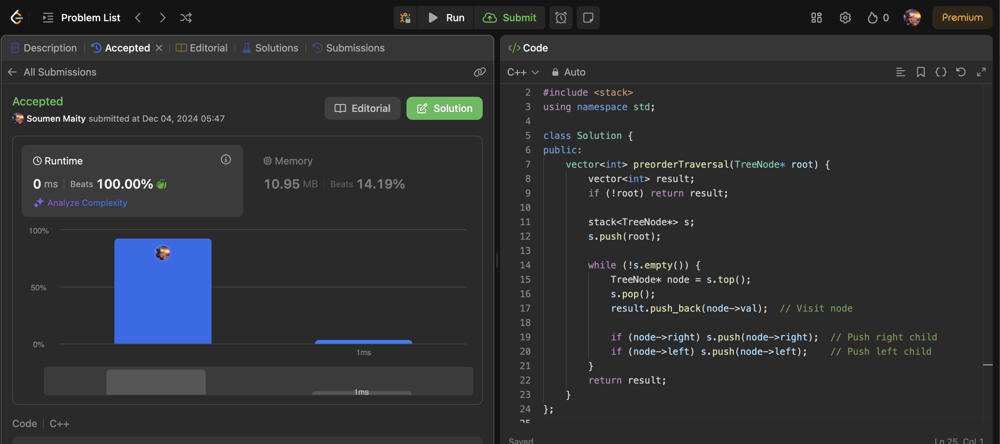The height and width of the screenshot is (444, 1000).
Task: Pick a random problem with shuffle icon
Action: tap(186, 17)
